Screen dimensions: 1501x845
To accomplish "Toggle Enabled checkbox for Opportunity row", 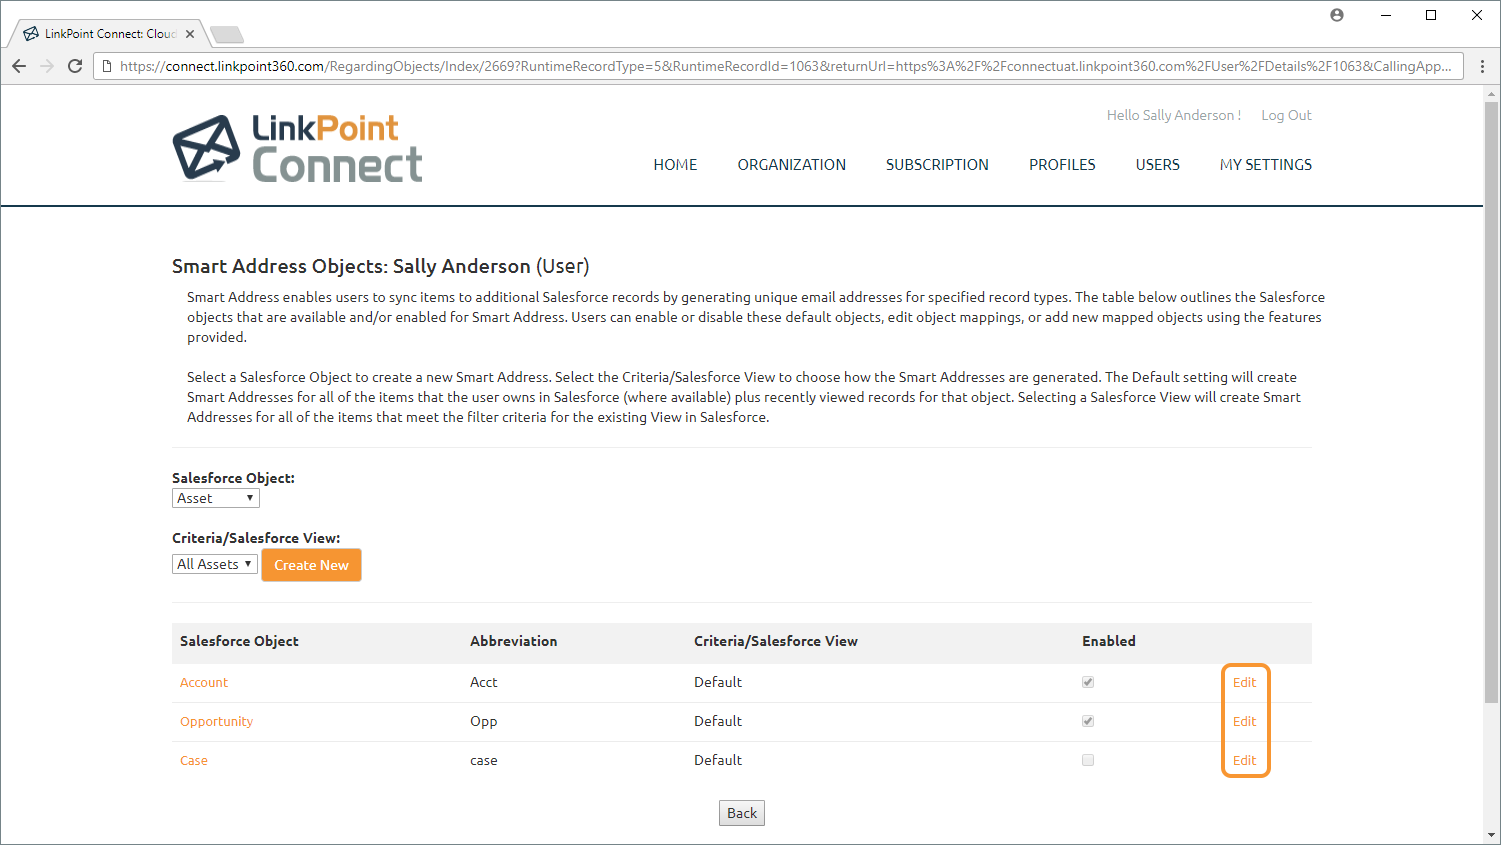I will [x=1088, y=721].
